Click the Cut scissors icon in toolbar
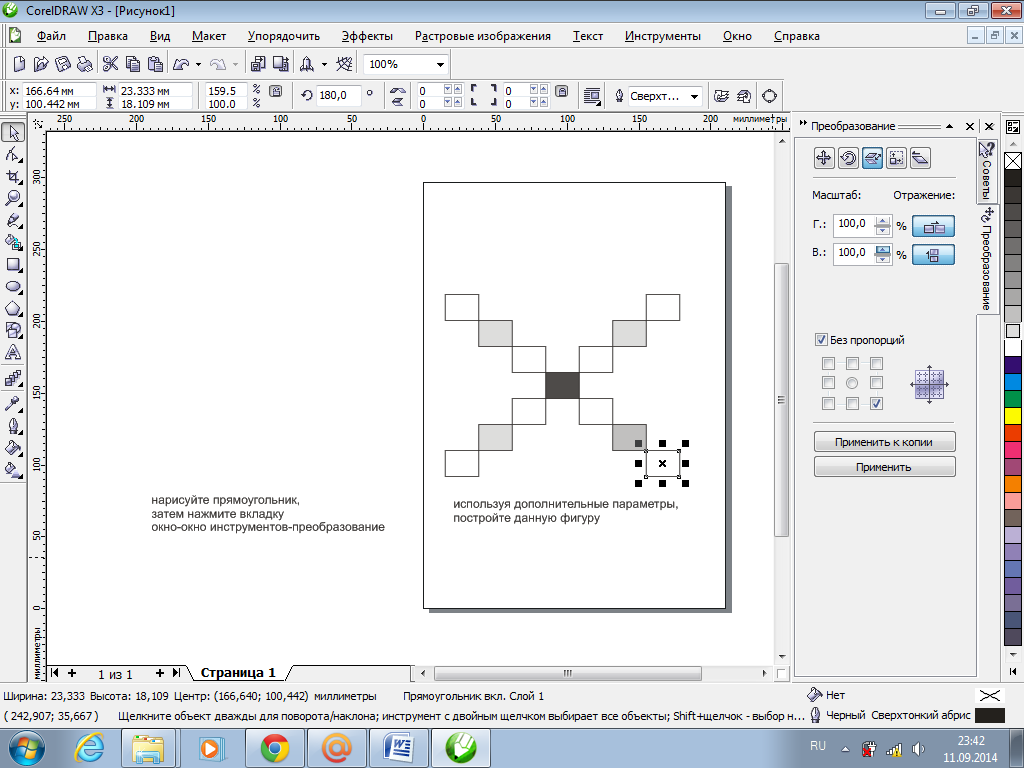Viewport: 1024px width, 768px height. pos(110,64)
